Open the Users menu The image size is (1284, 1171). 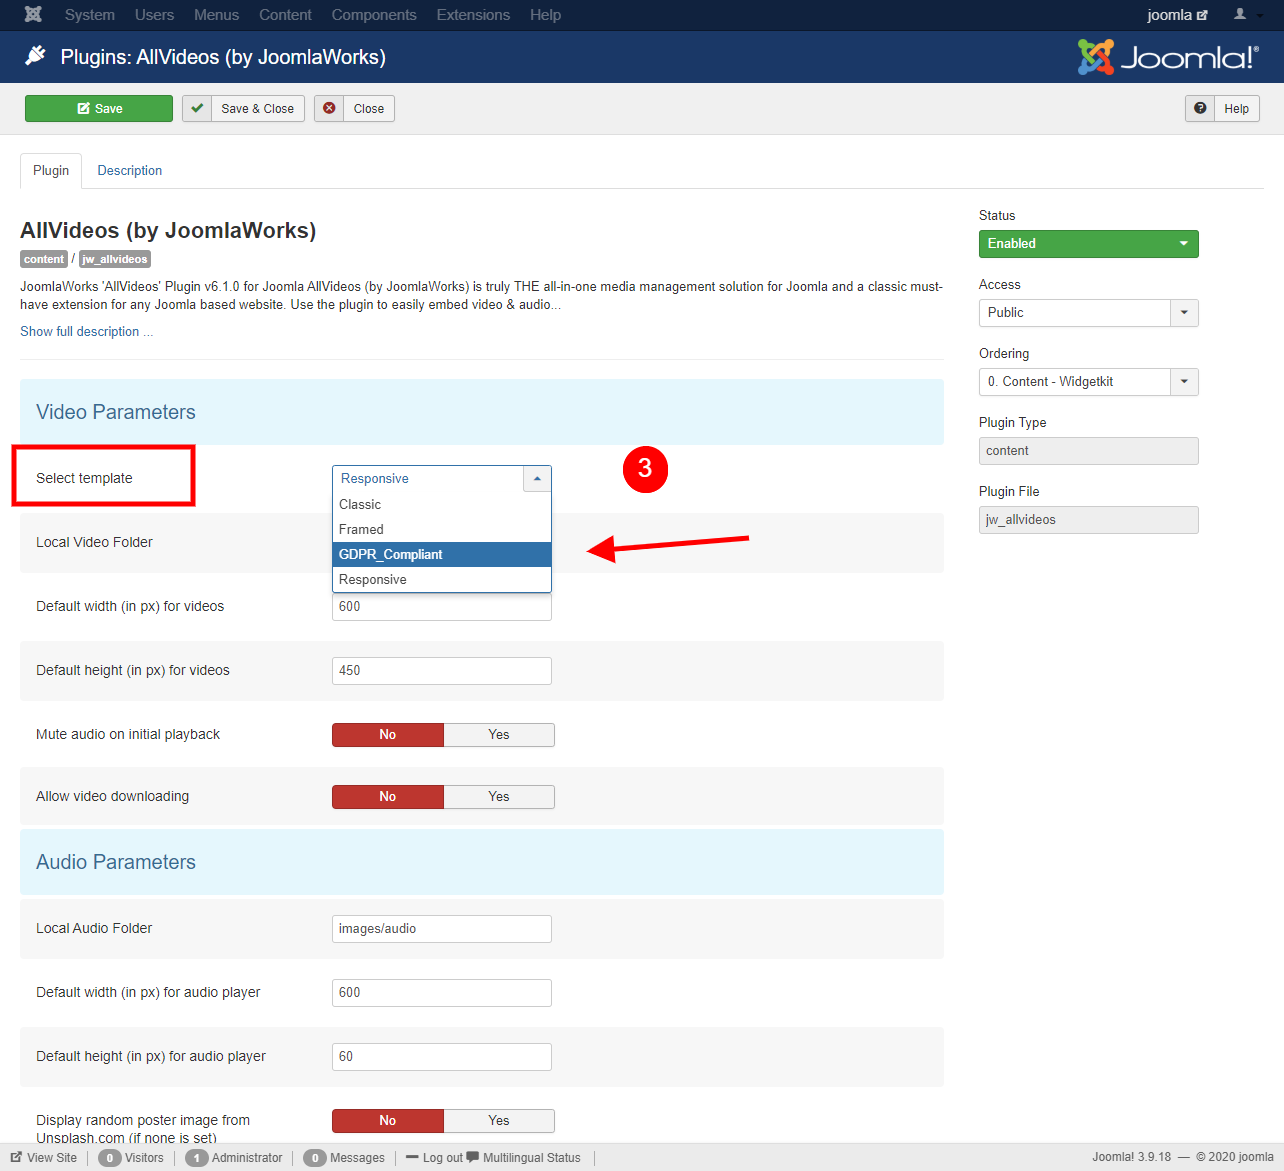[154, 15]
